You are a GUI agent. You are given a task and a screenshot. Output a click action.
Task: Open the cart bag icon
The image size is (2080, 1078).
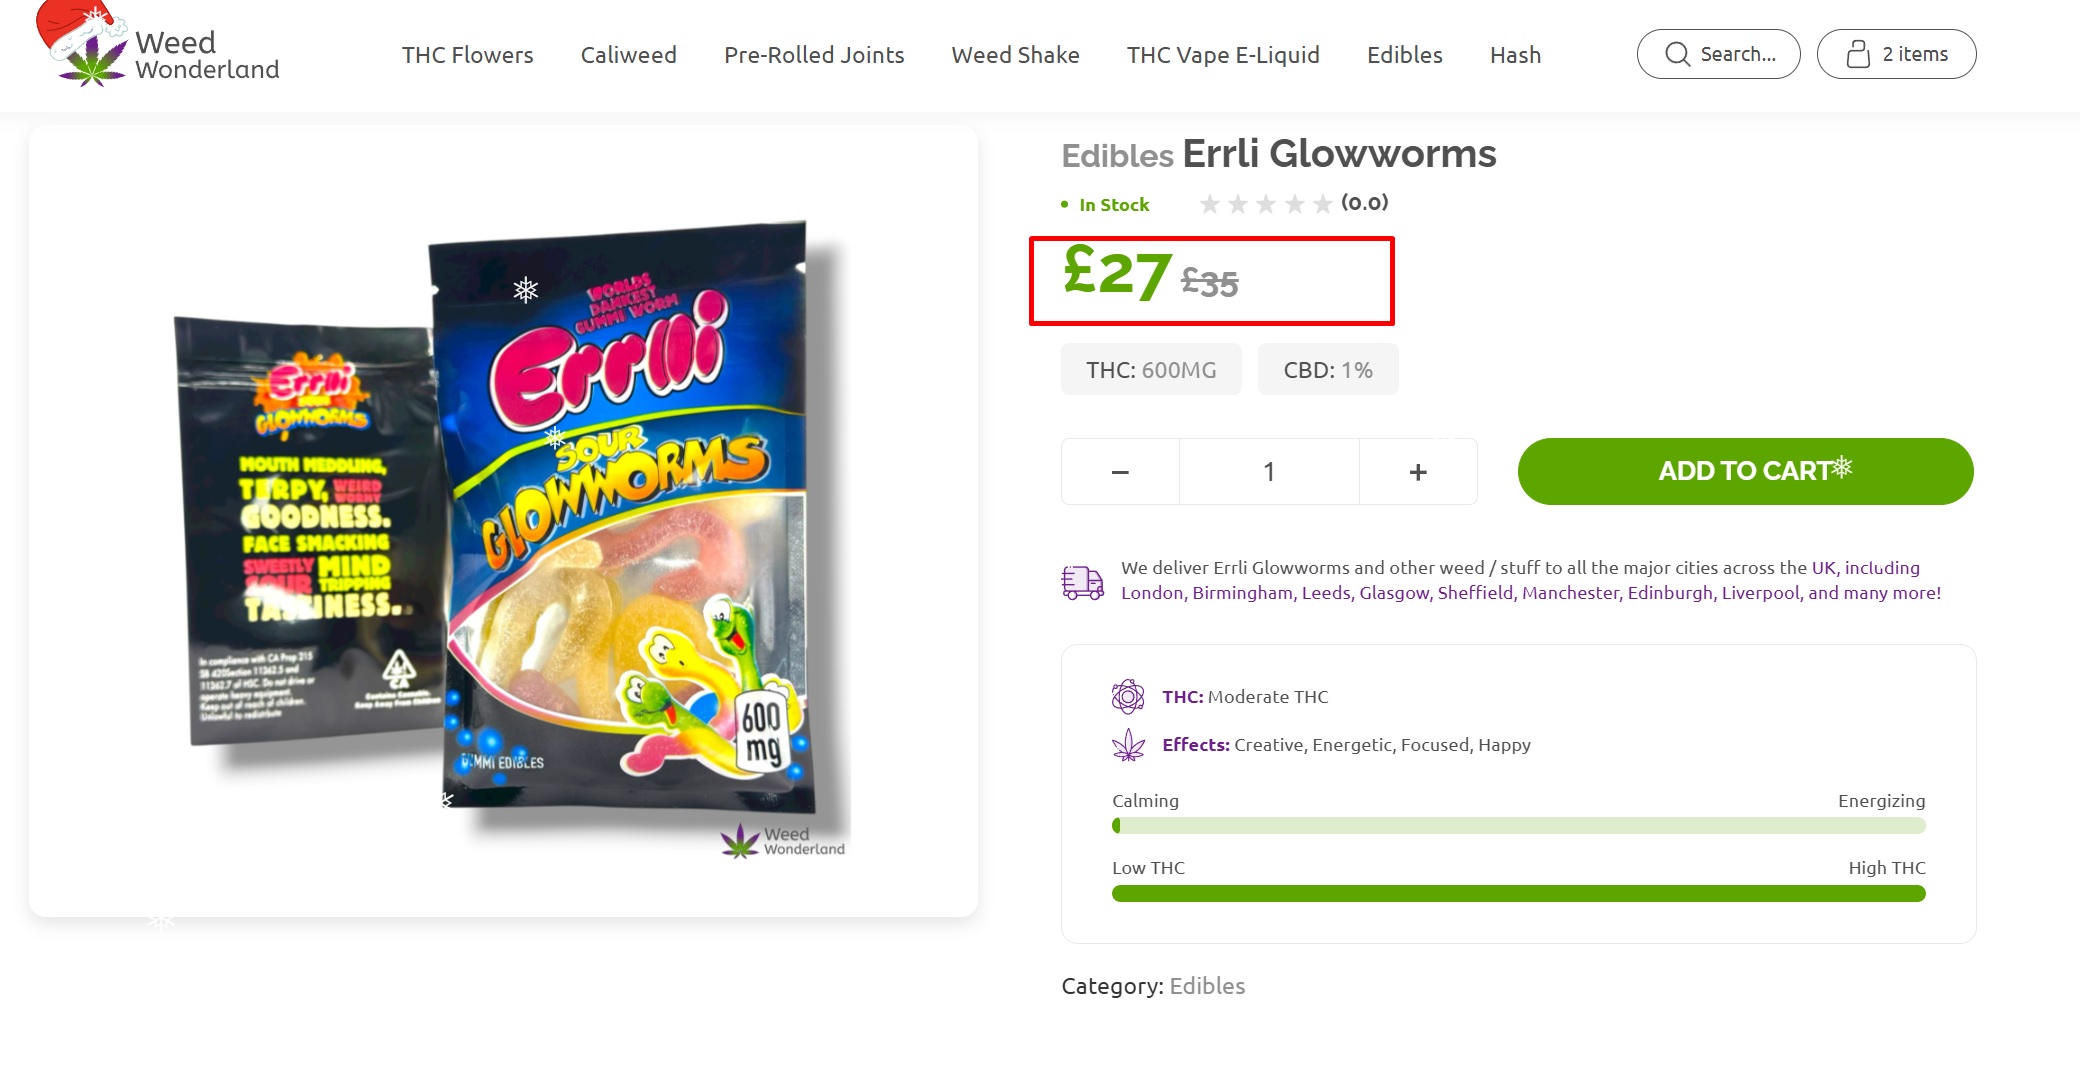[1858, 54]
